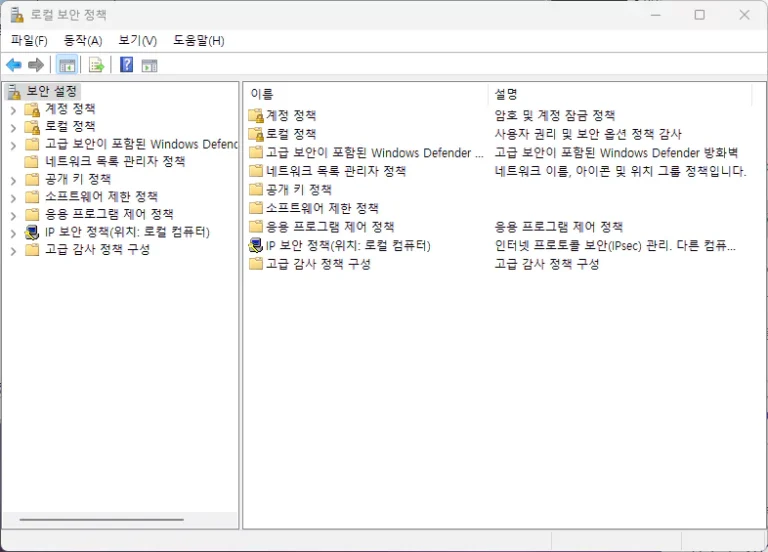
Task: Expand the 소프트웨어 제한 정책 tree node
Action: click(13, 198)
